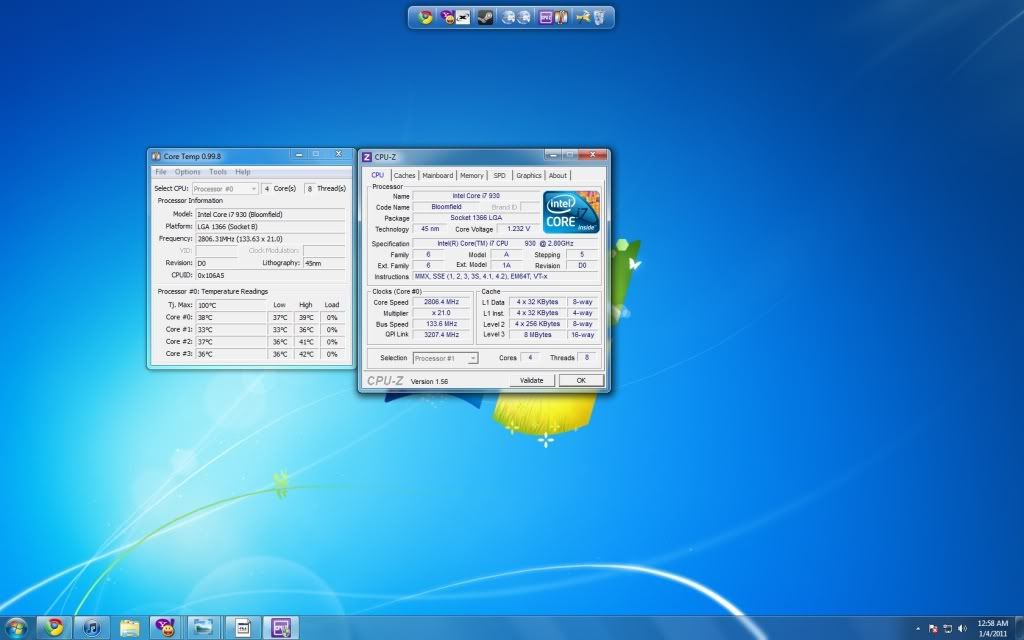The image size is (1024, 640).
Task: Click the Multiplier value x 21.0
Action: tap(441, 313)
